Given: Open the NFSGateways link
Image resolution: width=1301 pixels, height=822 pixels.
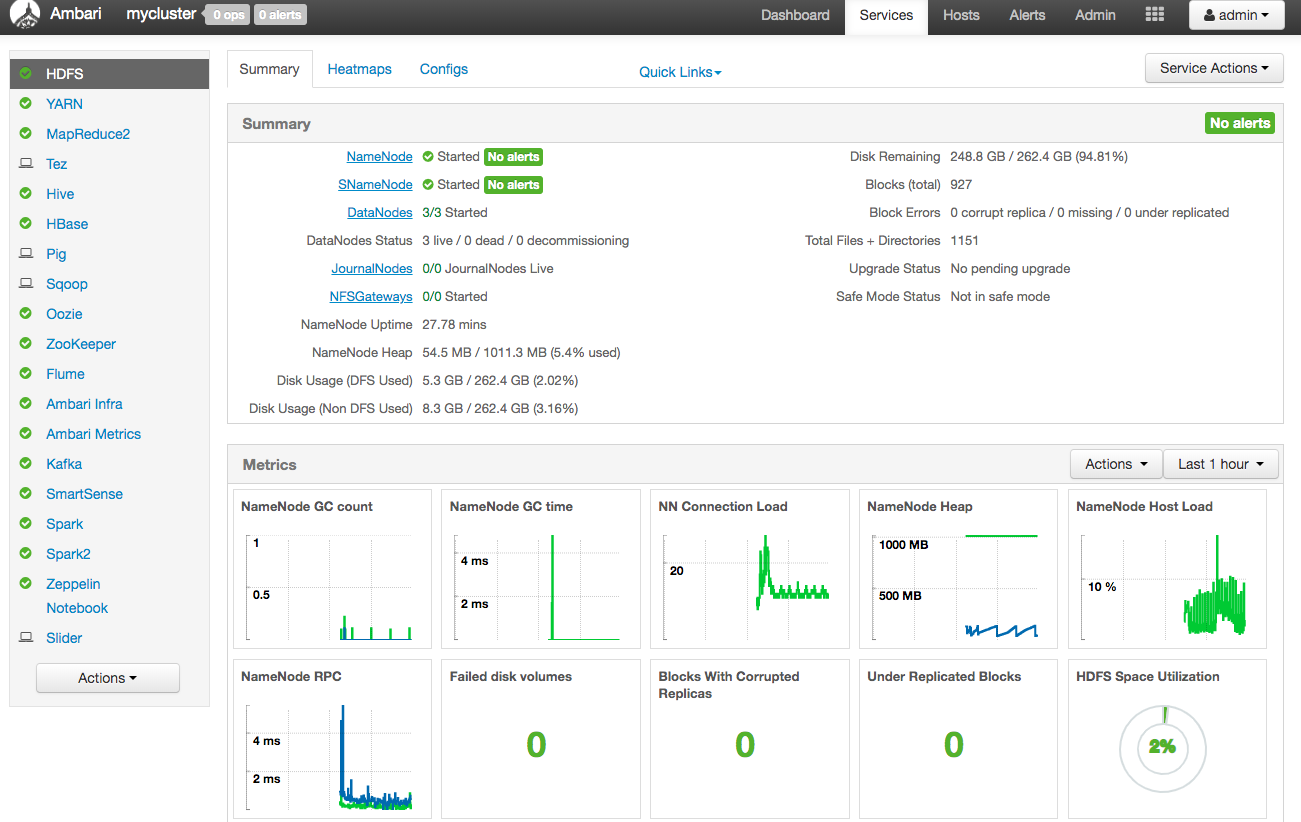Looking at the screenshot, I should point(371,297).
